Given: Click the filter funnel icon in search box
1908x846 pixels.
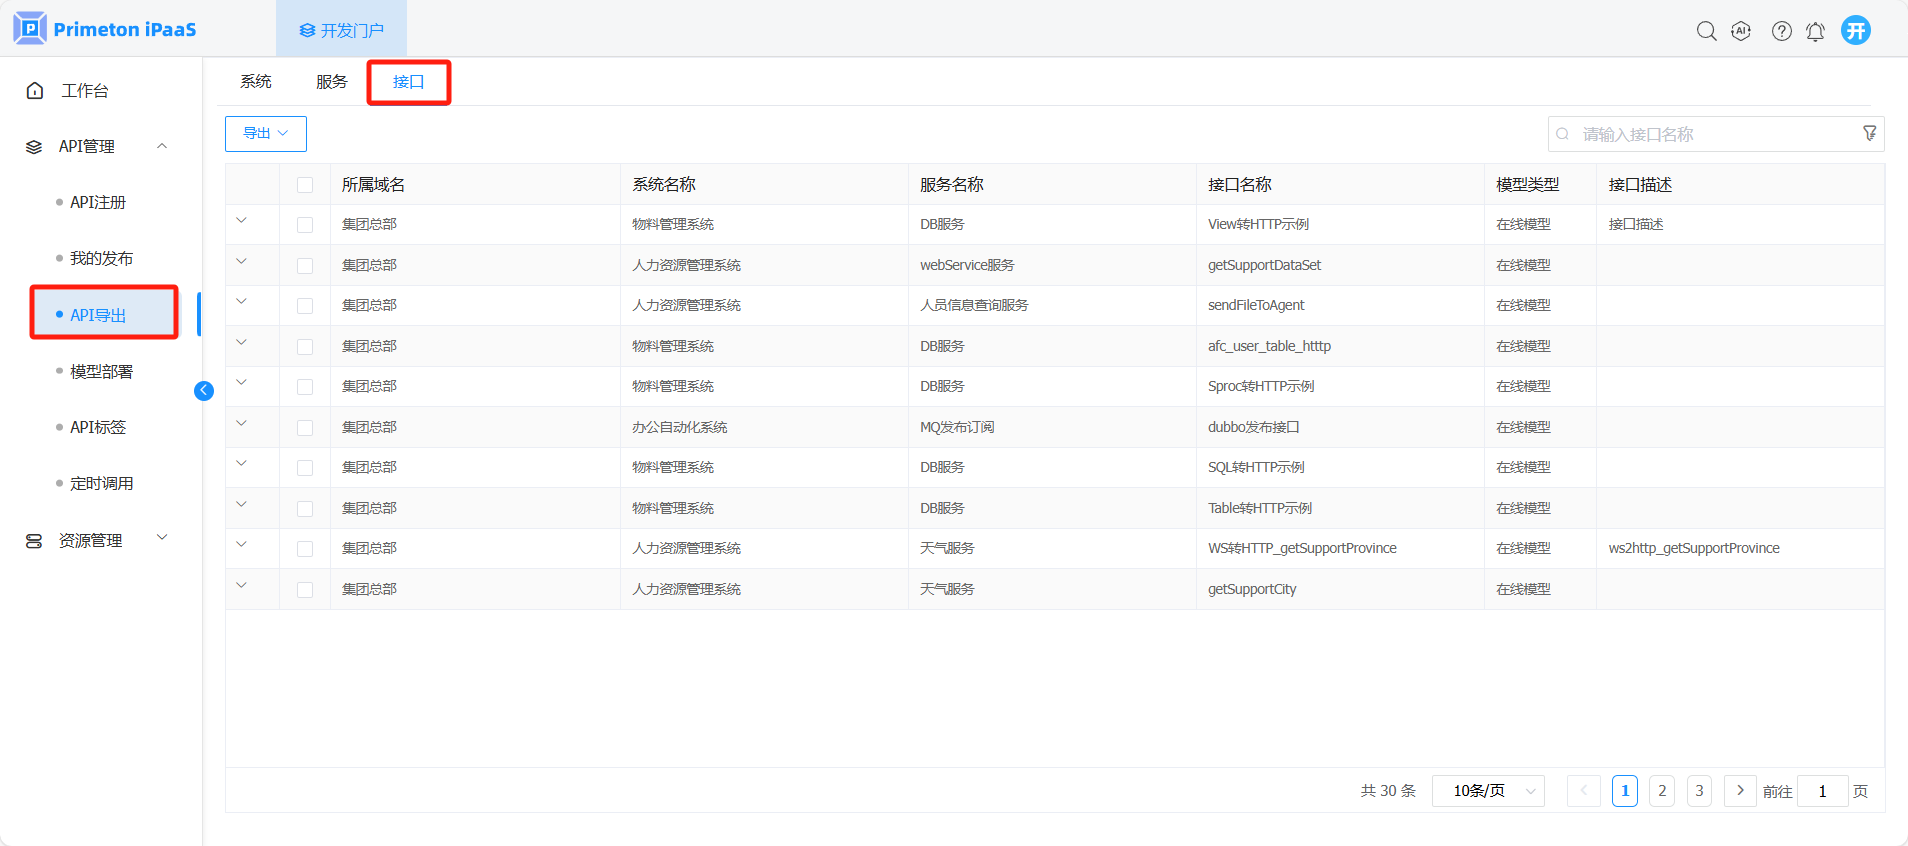Looking at the screenshot, I should 1869,134.
